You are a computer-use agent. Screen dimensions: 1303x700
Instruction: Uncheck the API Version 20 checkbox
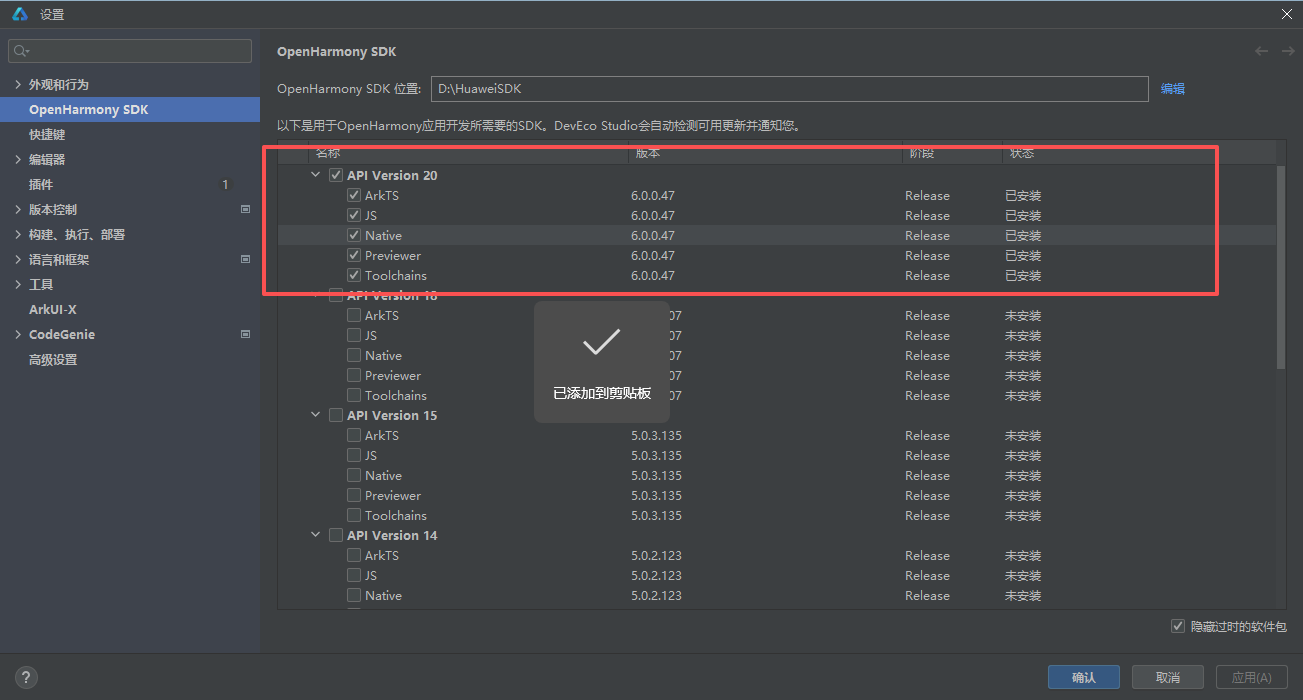[x=336, y=176]
